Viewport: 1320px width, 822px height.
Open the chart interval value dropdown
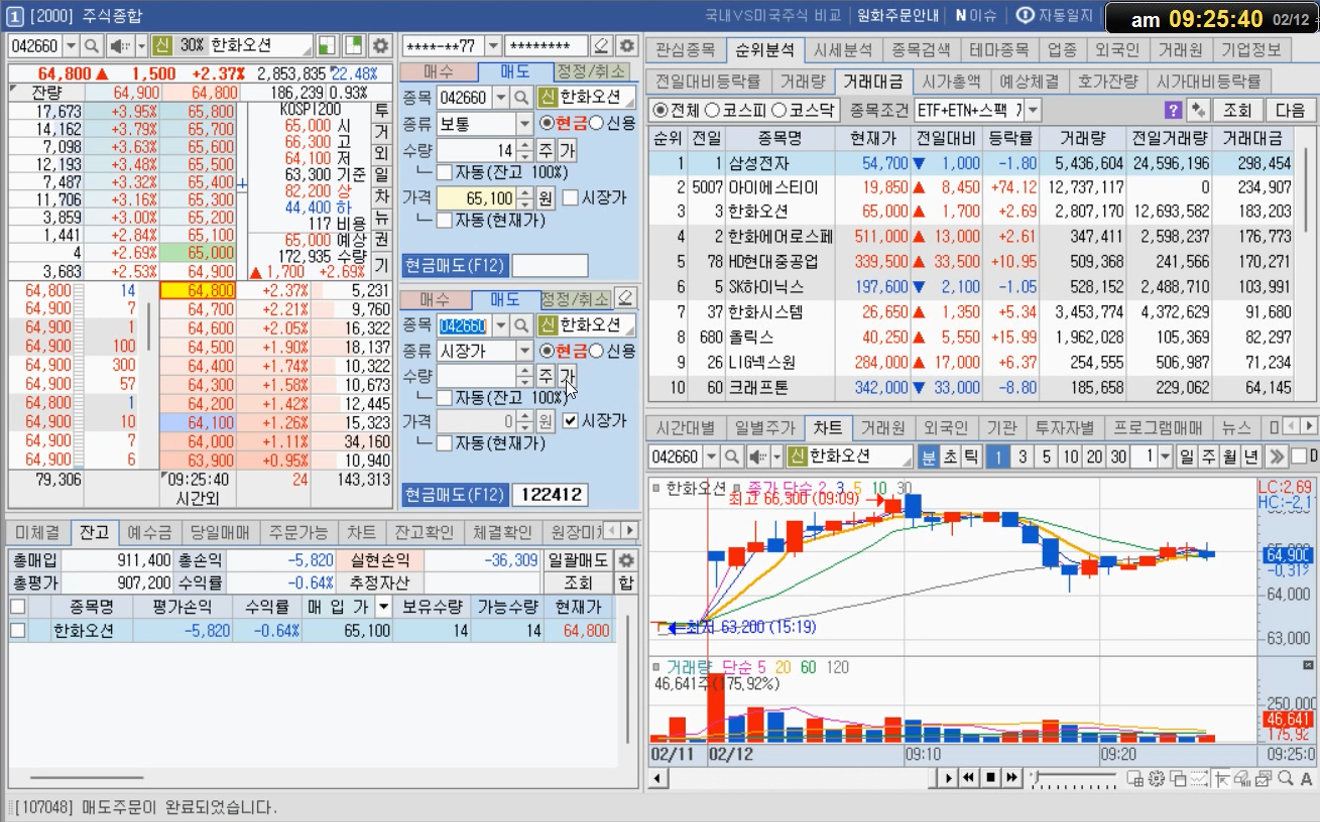click(1165, 456)
